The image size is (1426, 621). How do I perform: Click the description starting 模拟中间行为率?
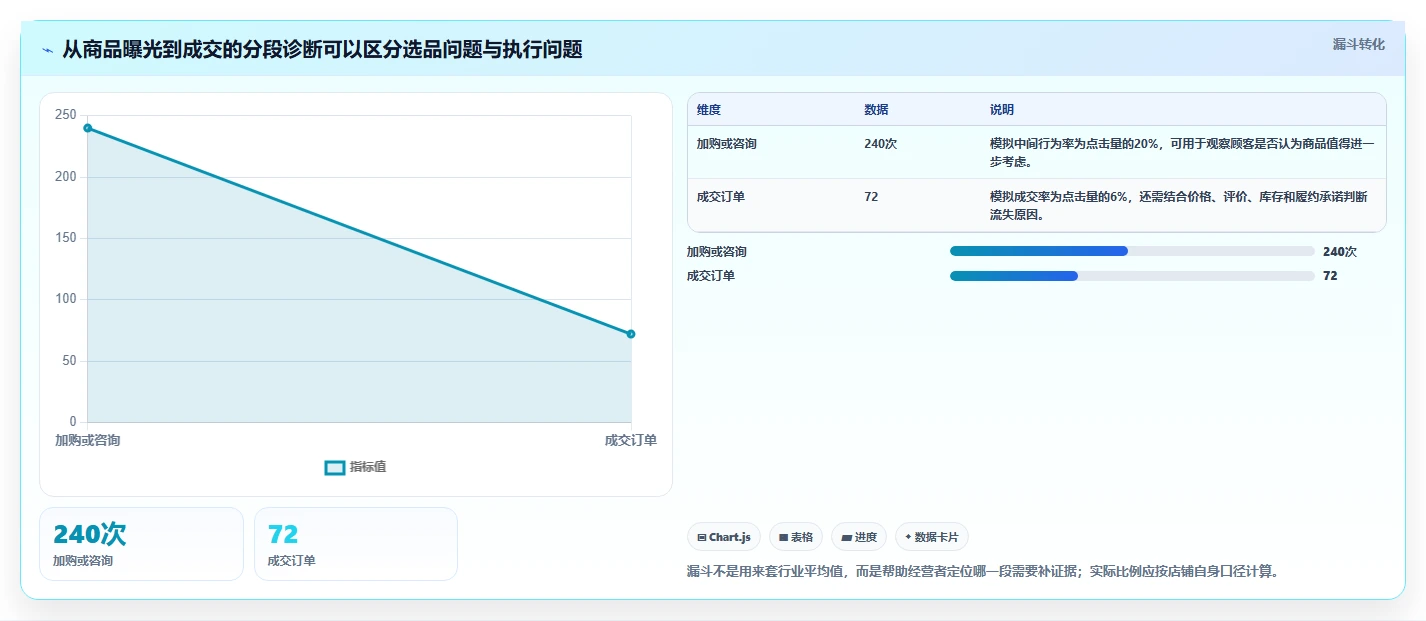(1182, 153)
